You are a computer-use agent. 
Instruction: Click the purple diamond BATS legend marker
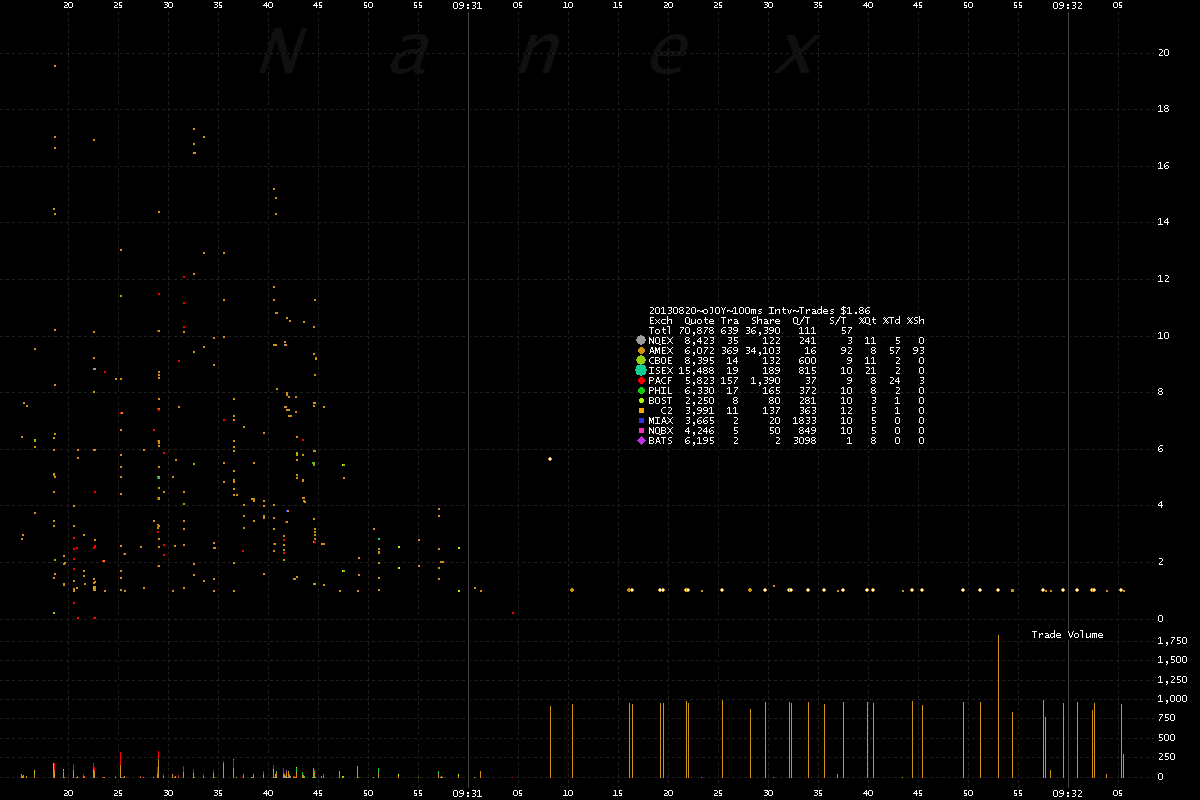(641, 441)
